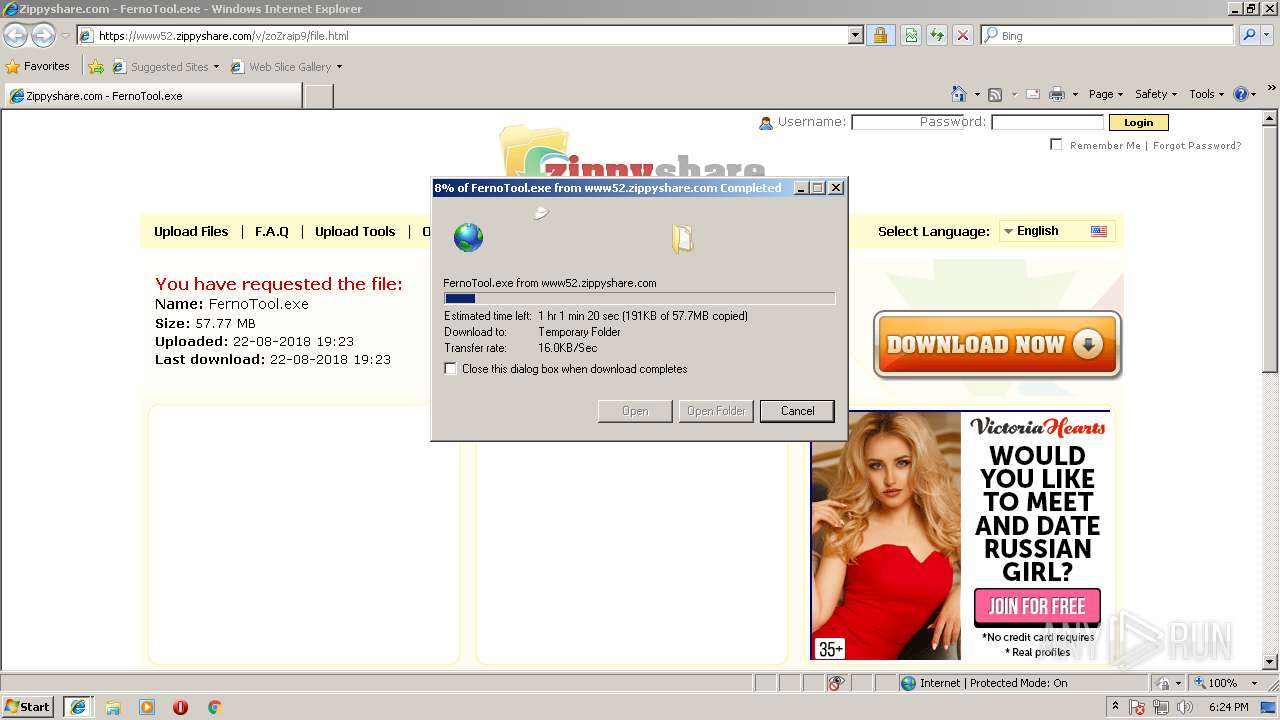Click the Action Center flag tray icon
The height and width of the screenshot is (720, 1280).
pyautogui.click(x=1137, y=708)
